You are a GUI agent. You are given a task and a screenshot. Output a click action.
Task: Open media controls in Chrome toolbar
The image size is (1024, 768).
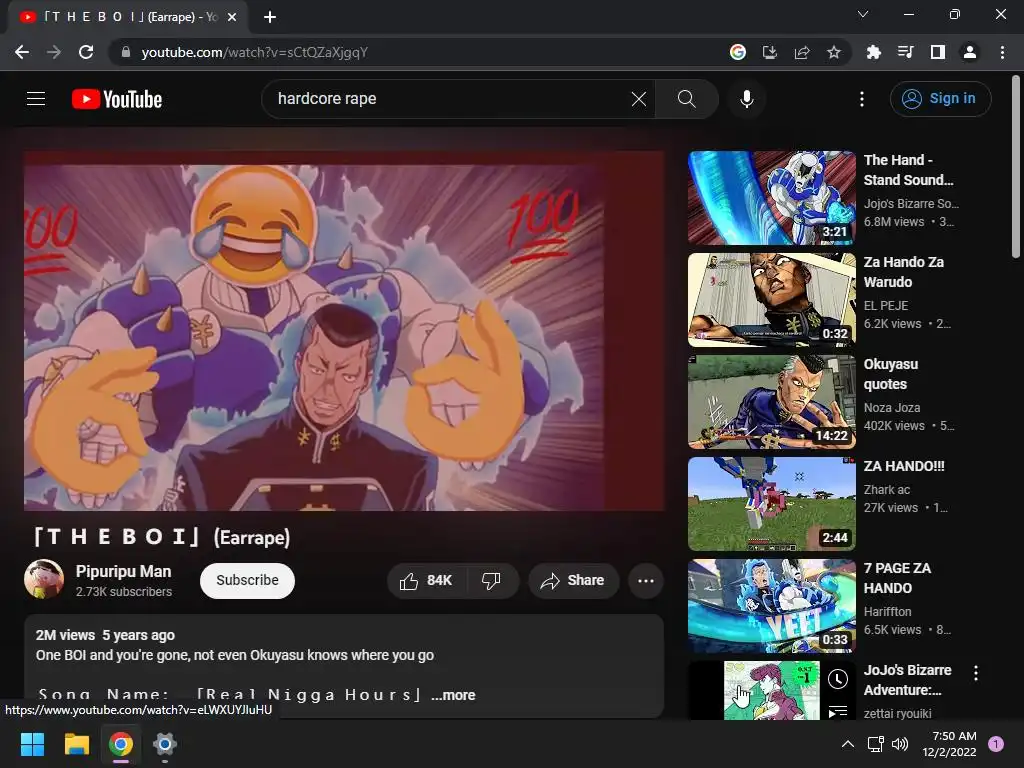tap(906, 52)
